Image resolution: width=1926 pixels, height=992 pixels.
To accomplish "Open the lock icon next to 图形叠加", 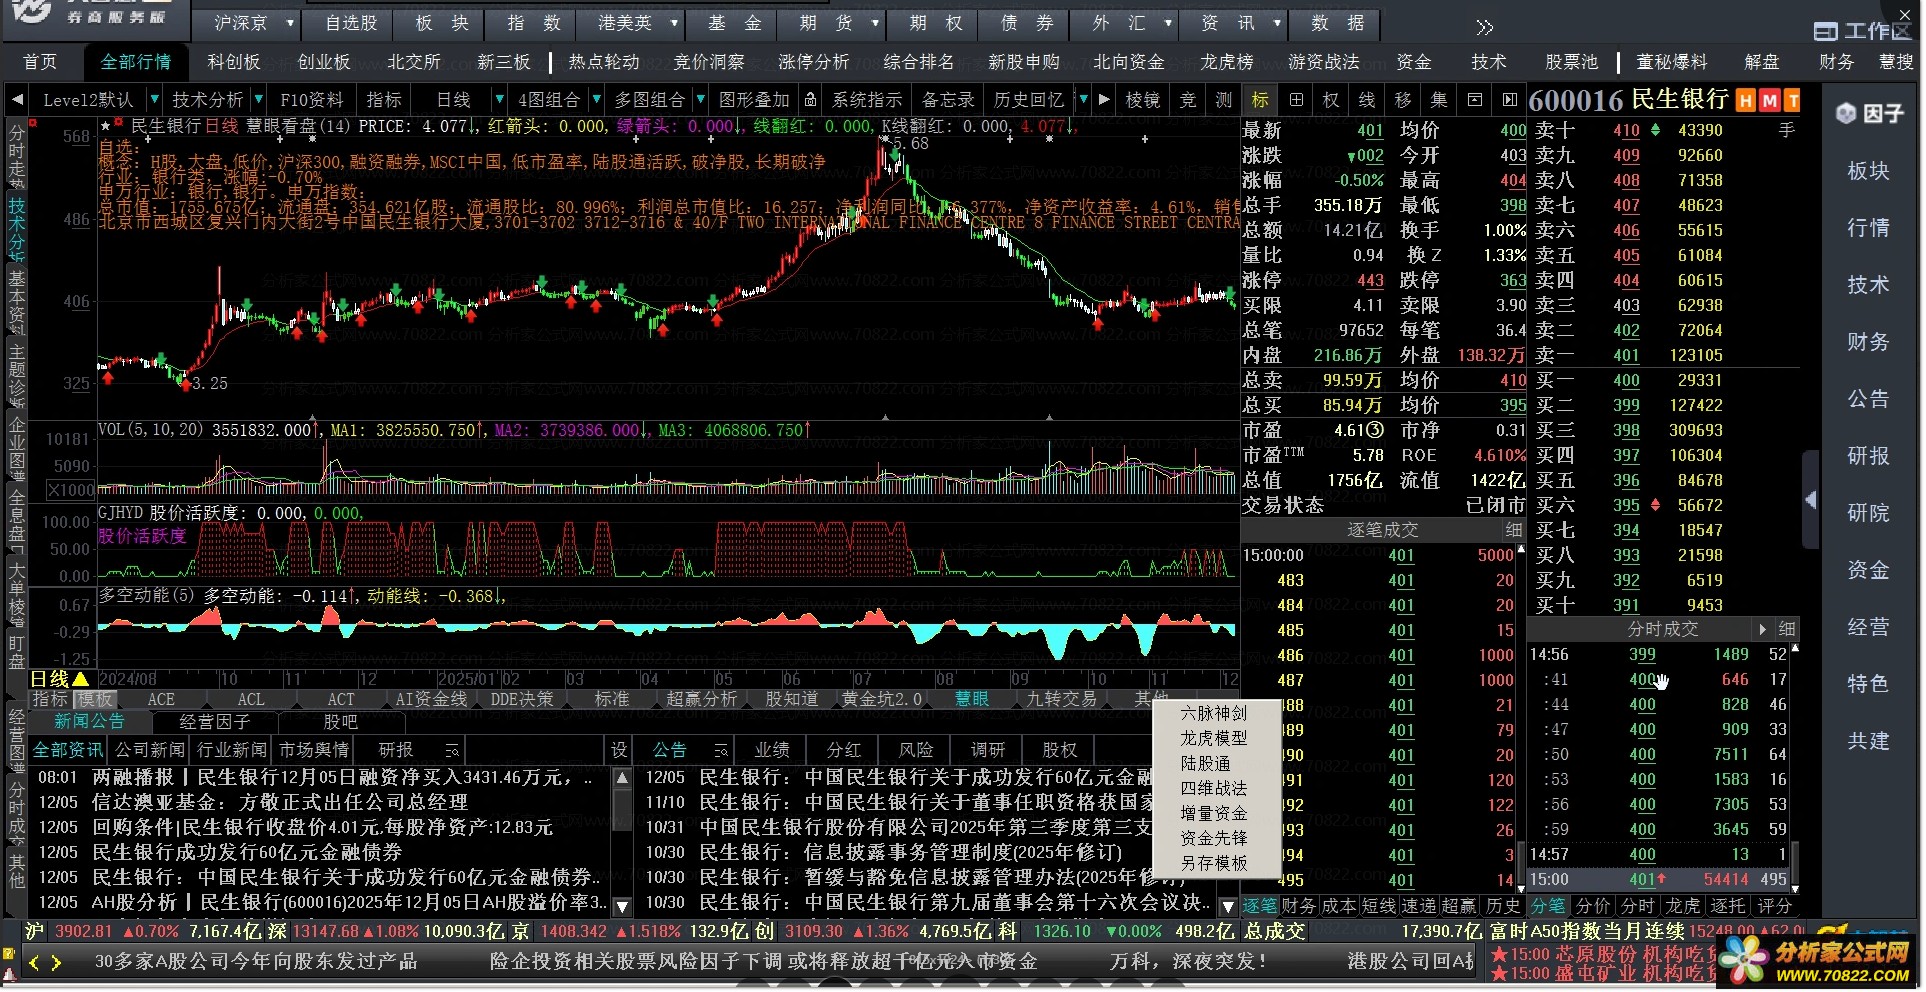I will pyautogui.click(x=811, y=100).
